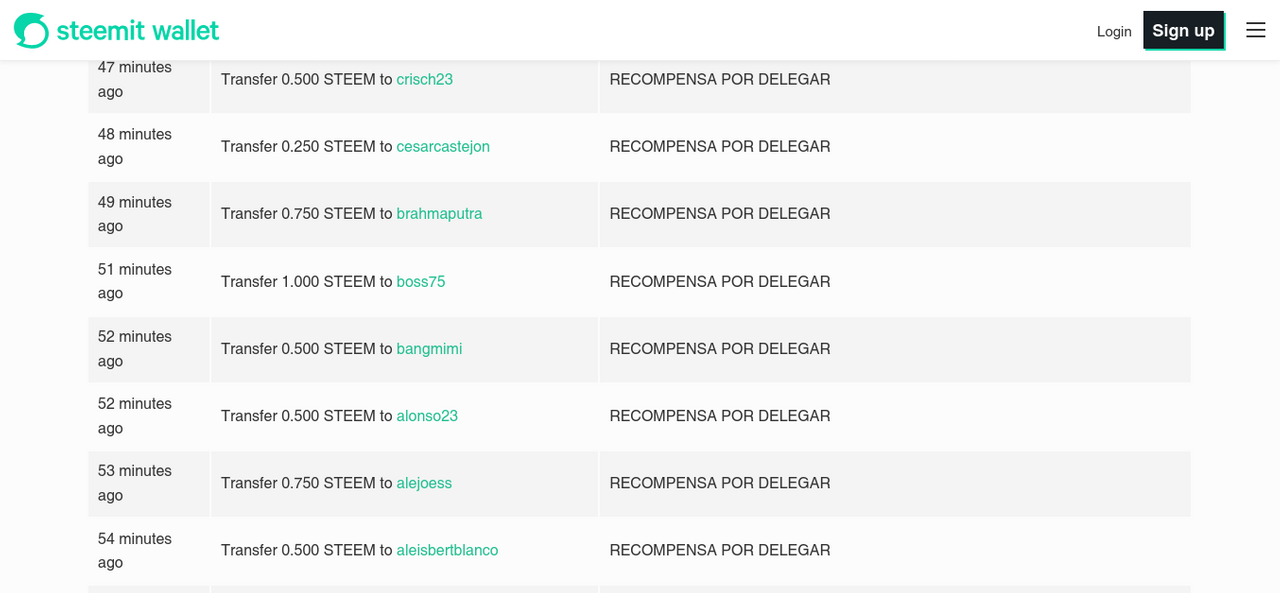Screen dimensions: 1280x593
Task: Click memo text in brahmaputra transfer row
Action: (720, 213)
